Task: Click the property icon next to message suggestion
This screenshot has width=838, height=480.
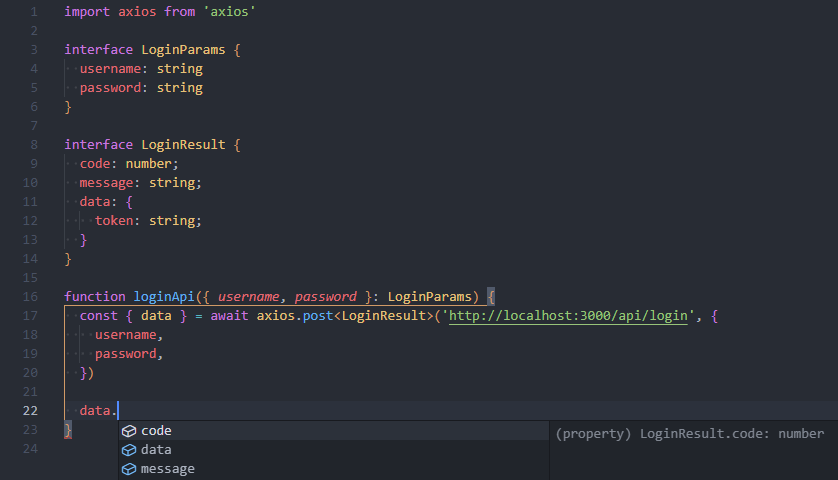Action: [129, 469]
